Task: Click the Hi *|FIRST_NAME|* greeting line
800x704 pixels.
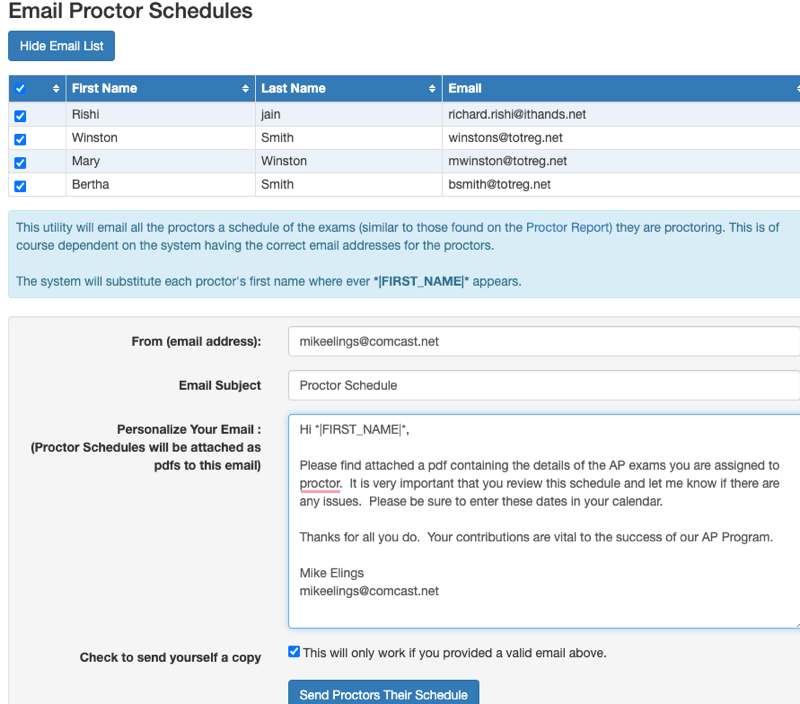Action: click(x=355, y=430)
